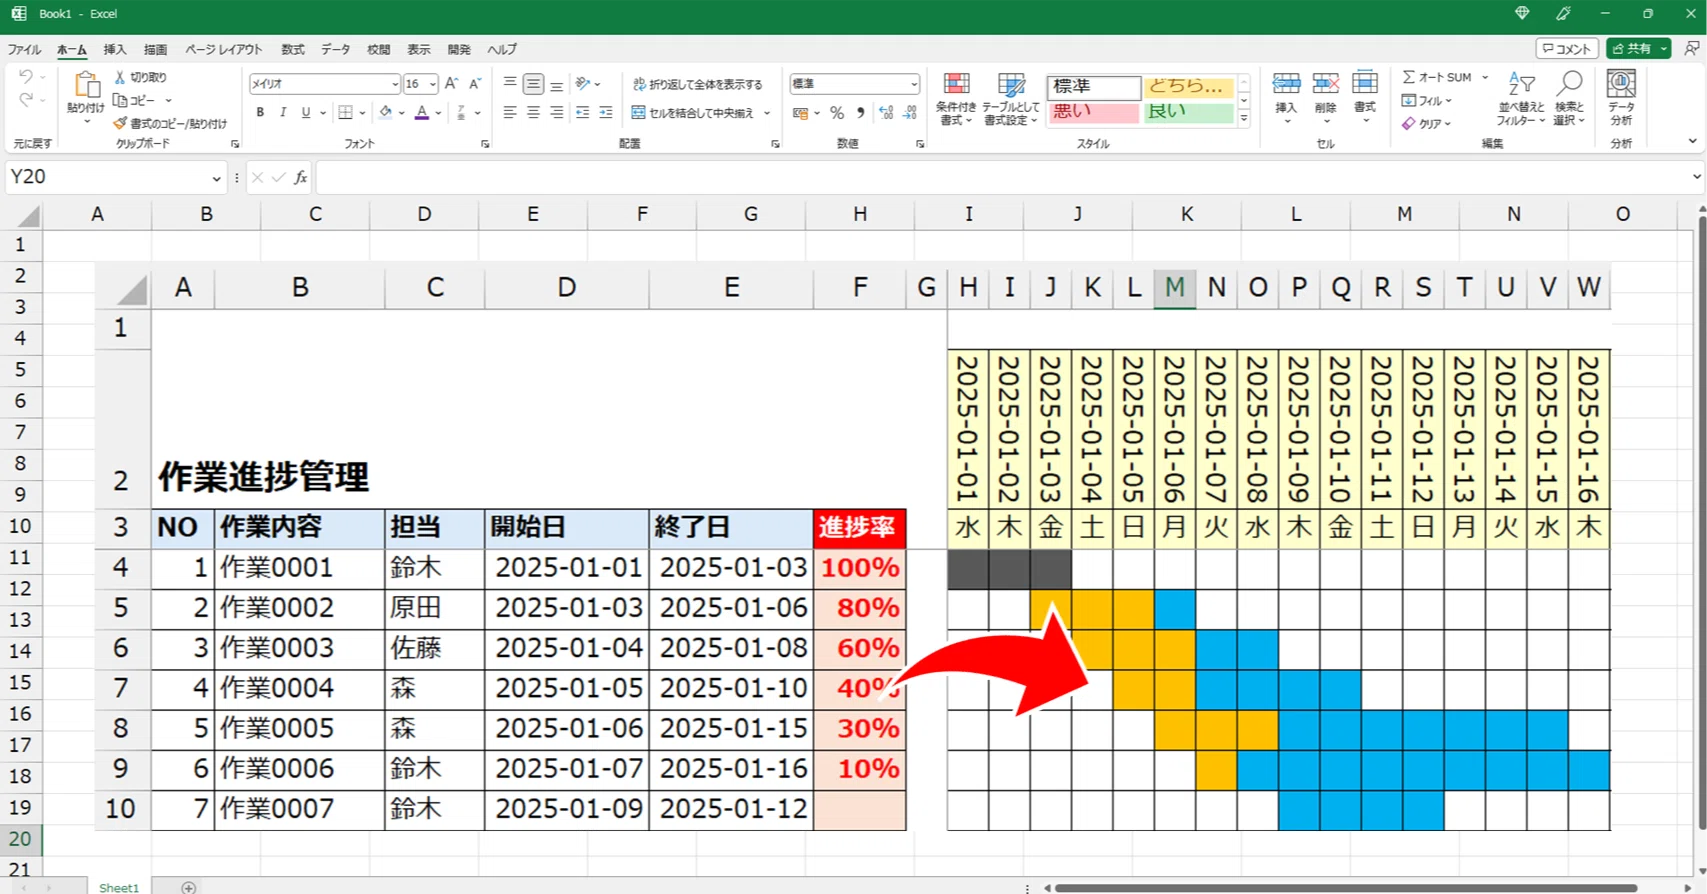Switch to the 挿入 (Insert) ribbon tab
1707x894 pixels.
115,49
